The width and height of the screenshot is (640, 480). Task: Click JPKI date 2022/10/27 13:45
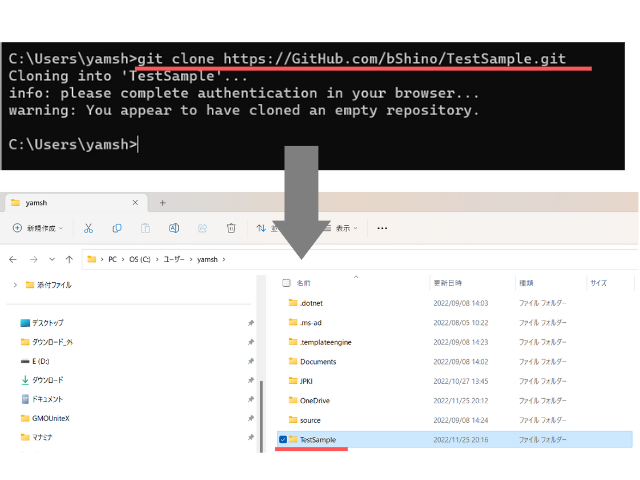(460, 381)
